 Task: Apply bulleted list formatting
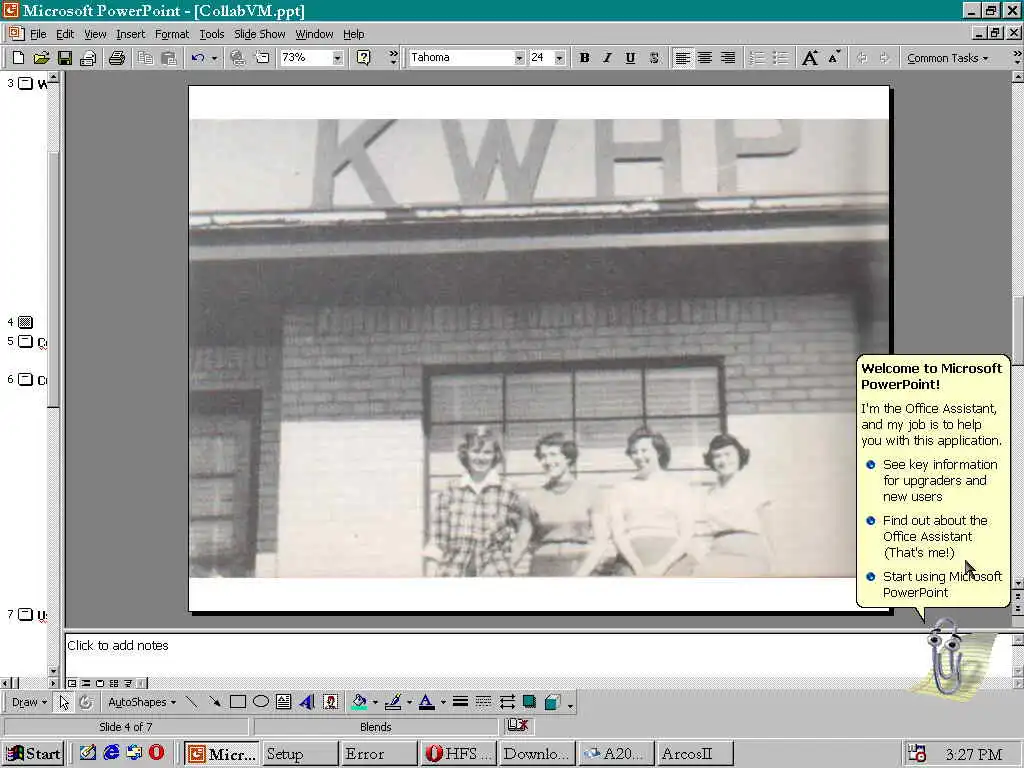780,58
